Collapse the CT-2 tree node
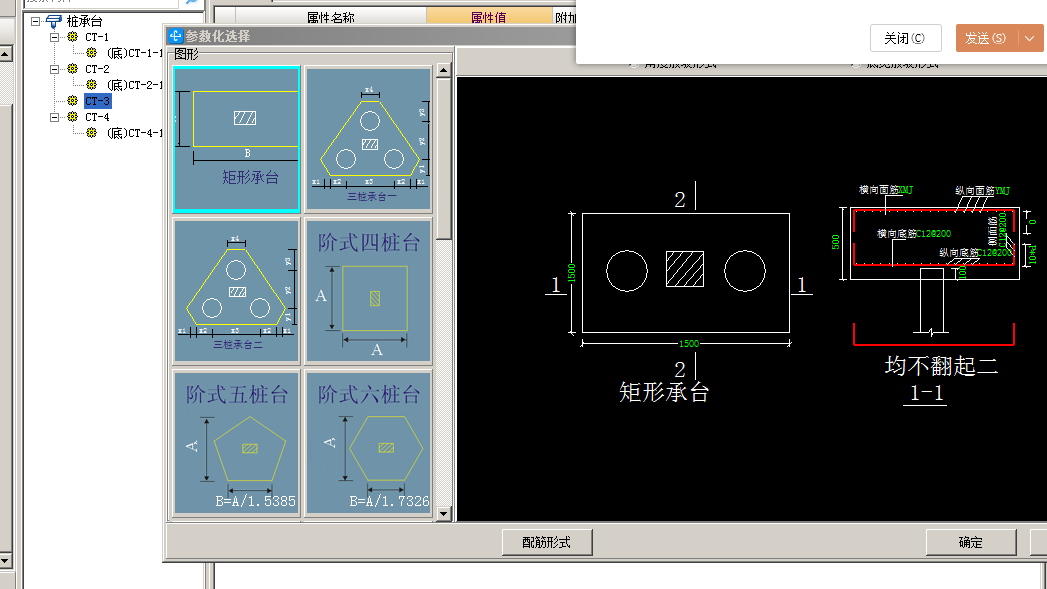 [55, 69]
